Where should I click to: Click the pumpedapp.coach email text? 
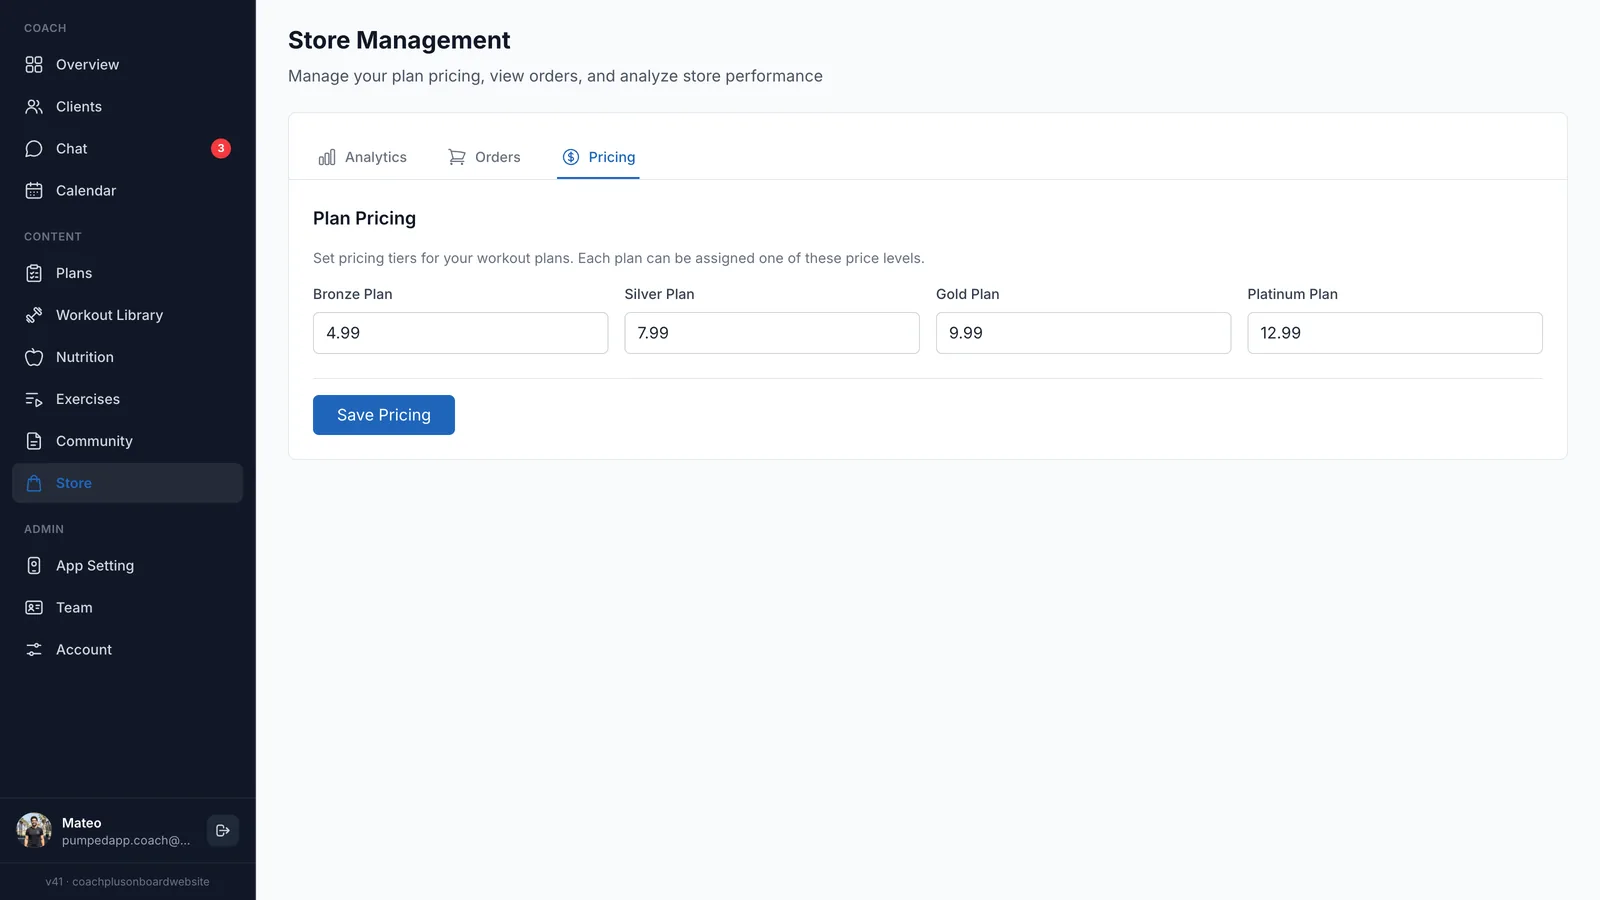click(126, 841)
